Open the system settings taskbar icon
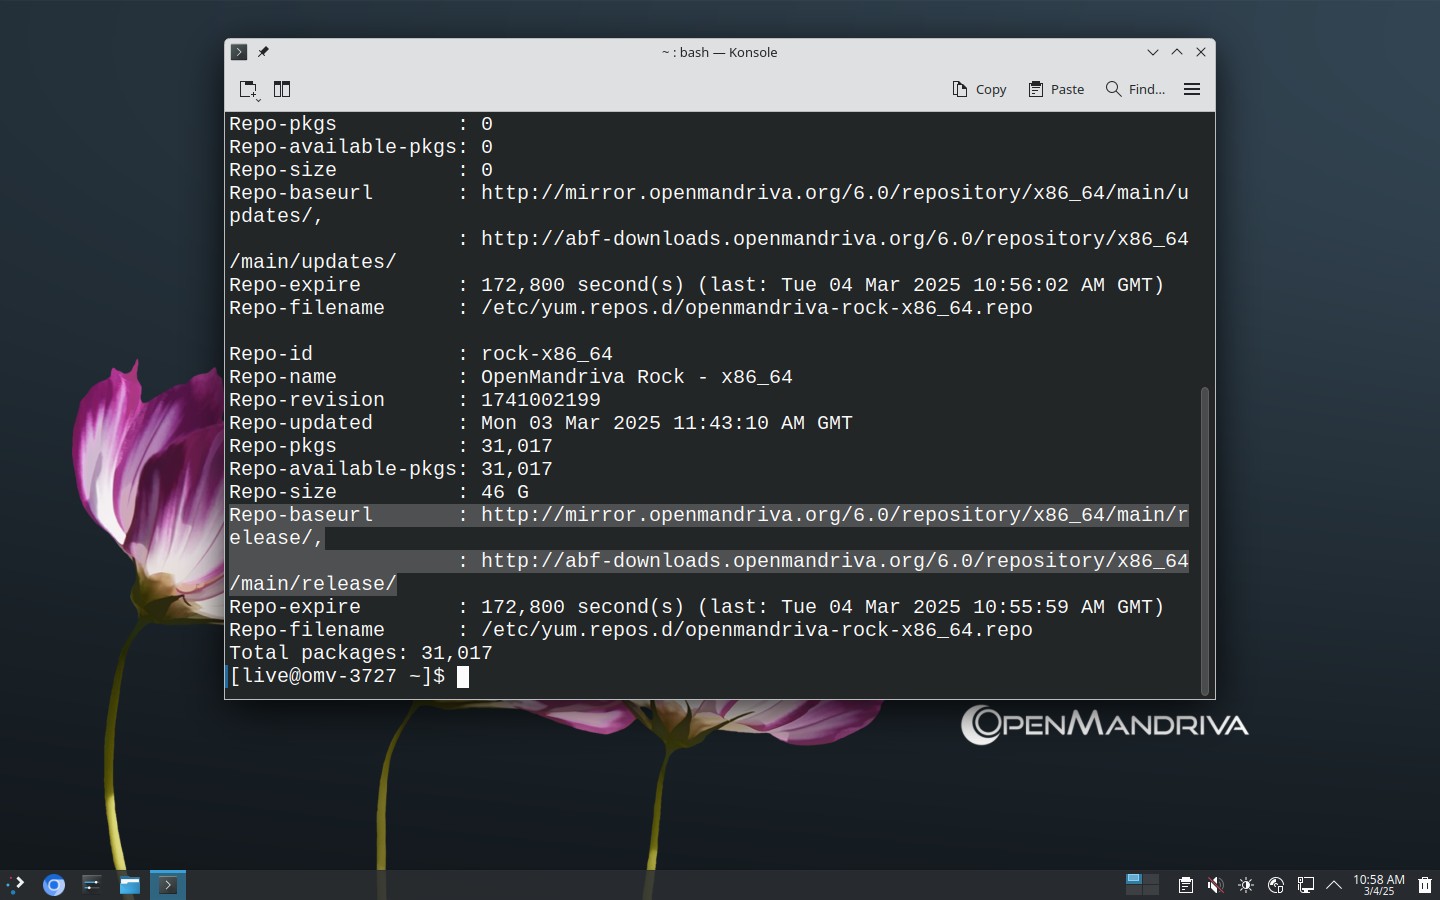 click(92, 884)
